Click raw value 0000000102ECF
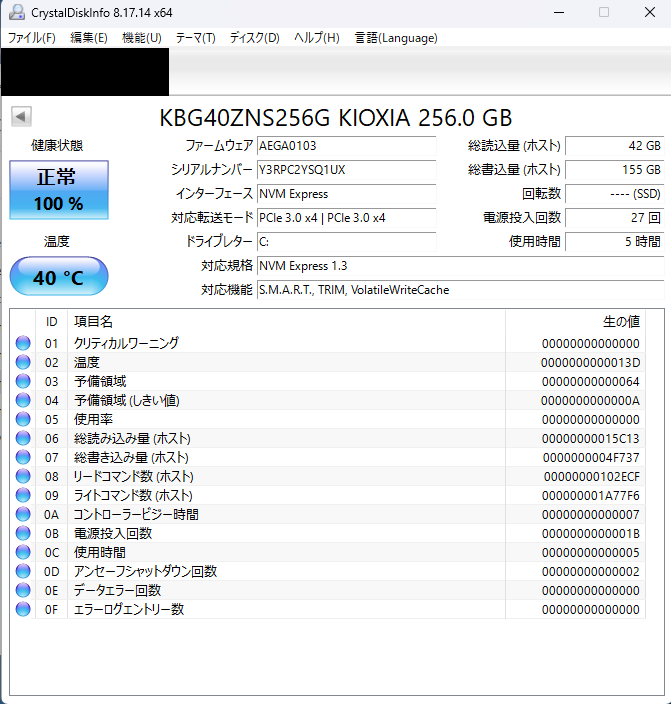Image resolution: width=671 pixels, height=704 pixels. [592, 476]
